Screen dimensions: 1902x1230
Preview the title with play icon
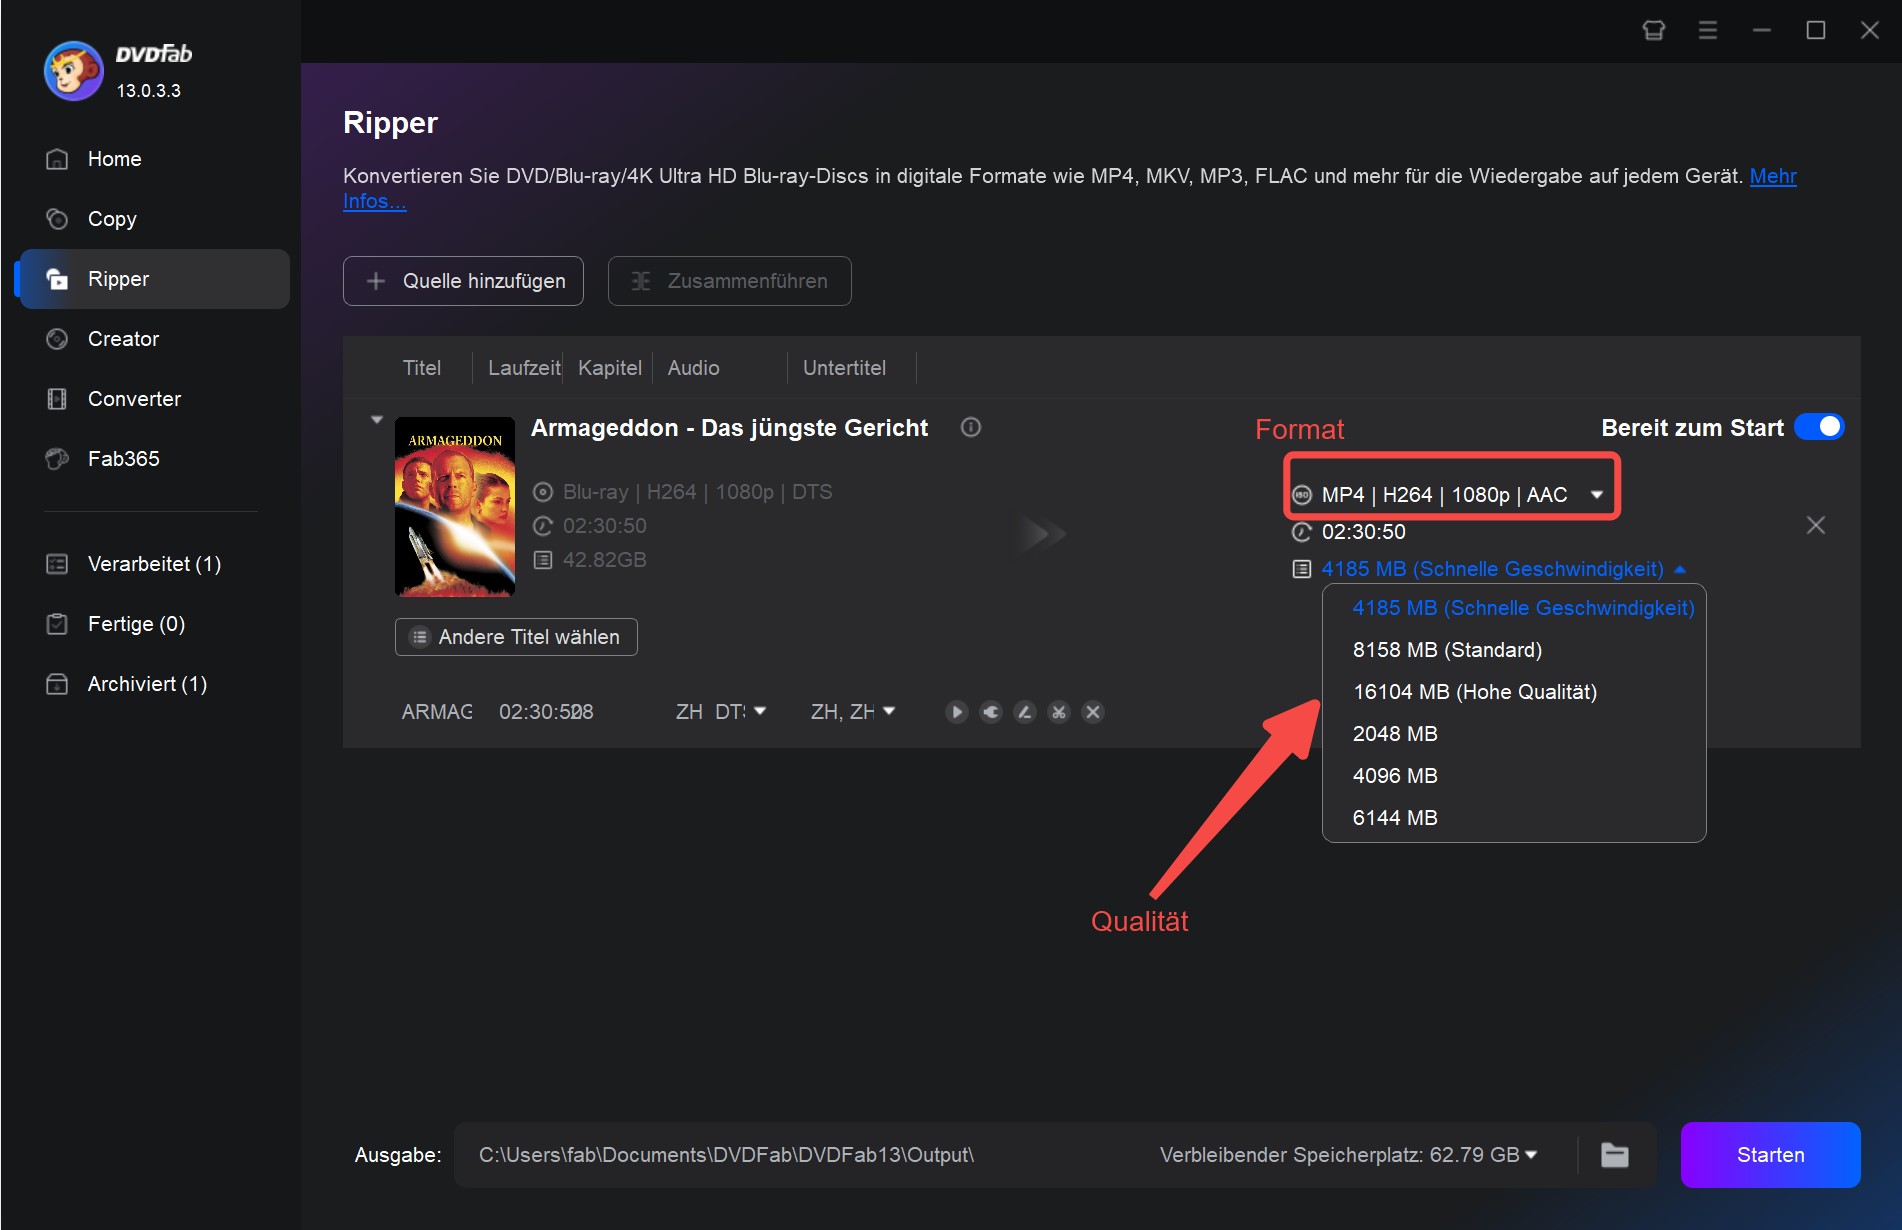pyautogui.click(x=957, y=712)
